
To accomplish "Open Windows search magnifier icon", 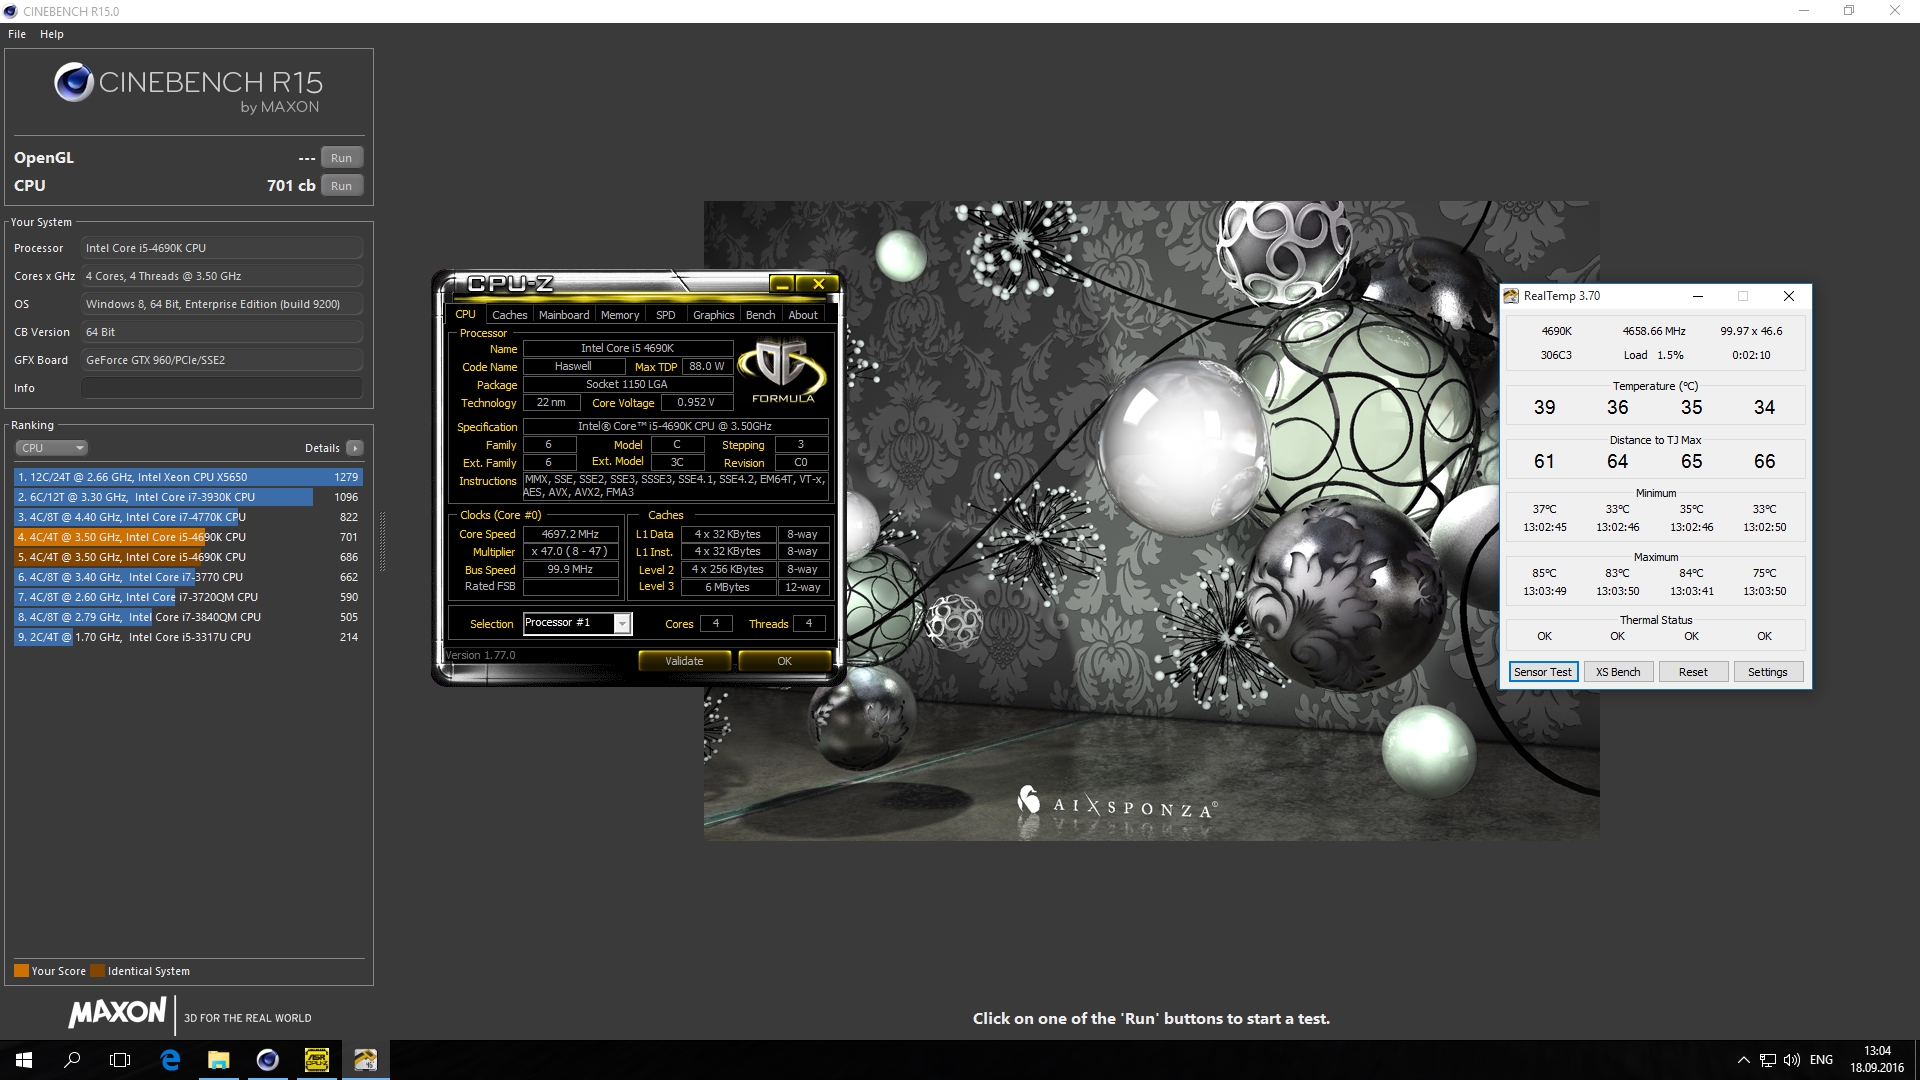I will (x=72, y=1060).
